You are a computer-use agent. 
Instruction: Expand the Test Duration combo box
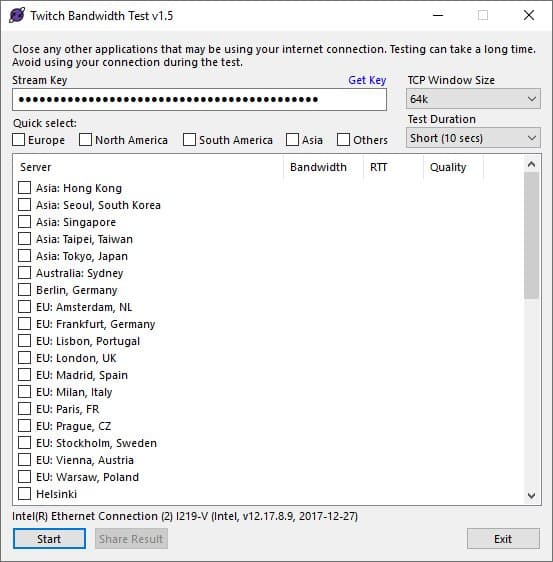point(473,138)
